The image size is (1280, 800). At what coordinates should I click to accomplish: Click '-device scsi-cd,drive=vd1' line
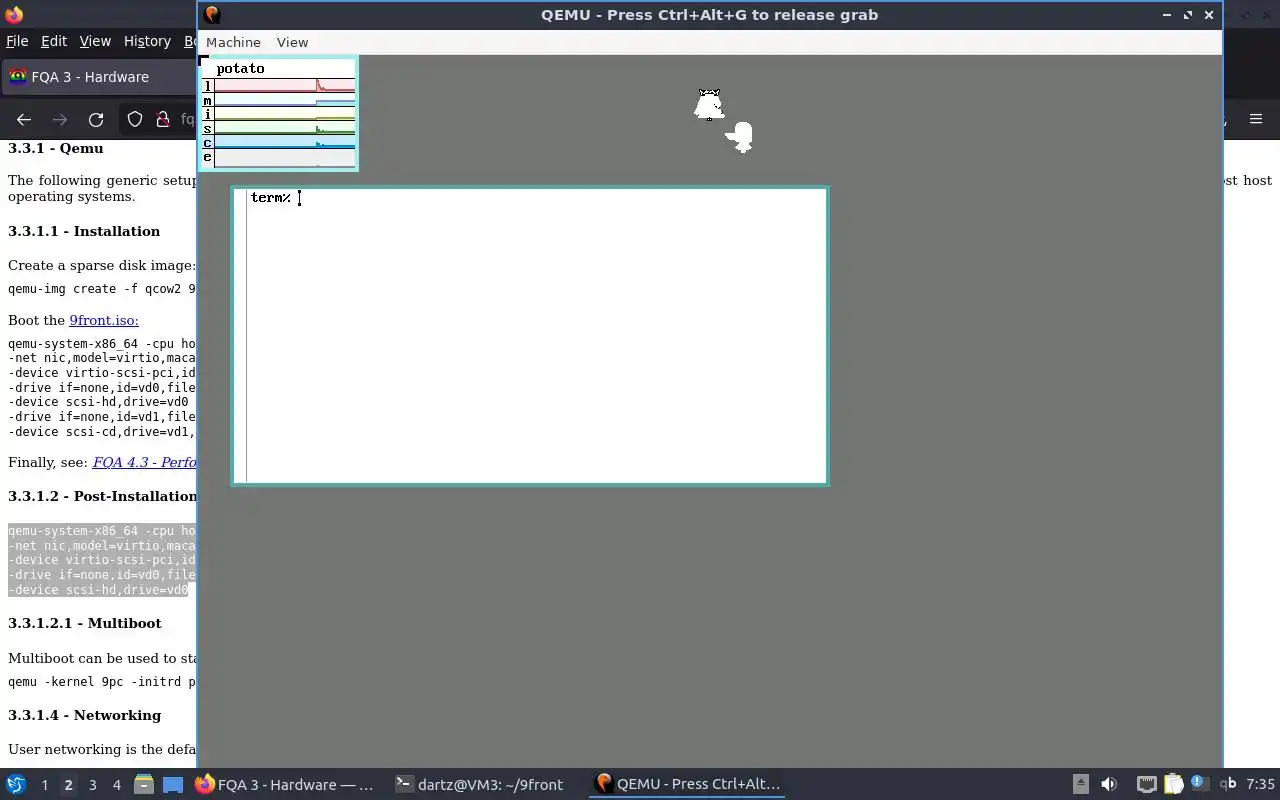pos(102,432)
